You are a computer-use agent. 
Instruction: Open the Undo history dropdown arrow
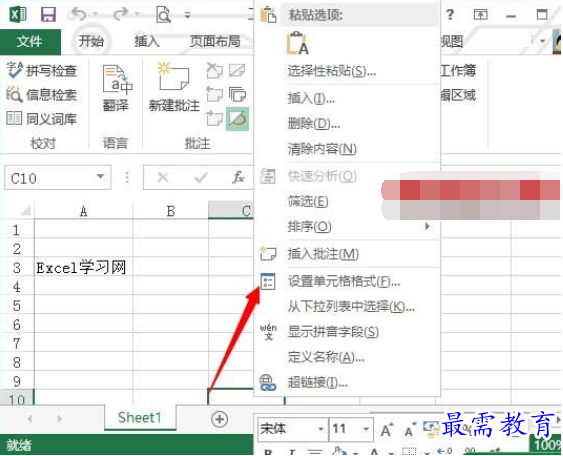click(x=96, y=14)
